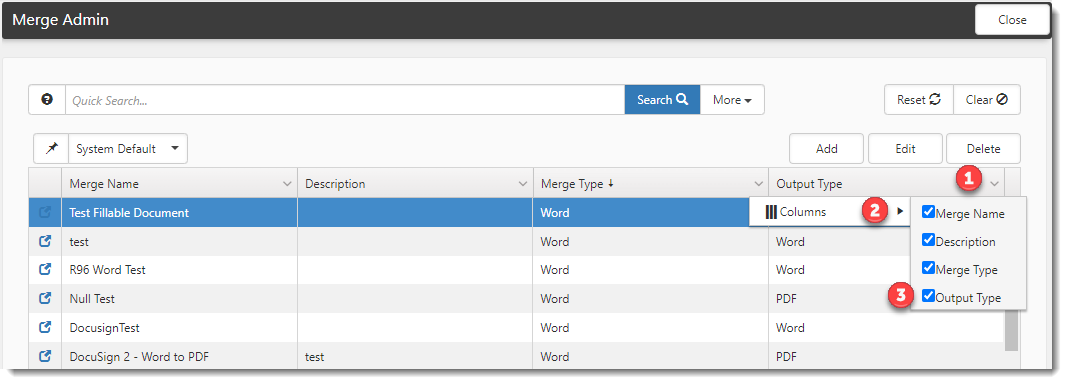Toggle the Merge Type column checkbox
Viewport: 1067px width, 384px height.
click(x=928, y=268)
